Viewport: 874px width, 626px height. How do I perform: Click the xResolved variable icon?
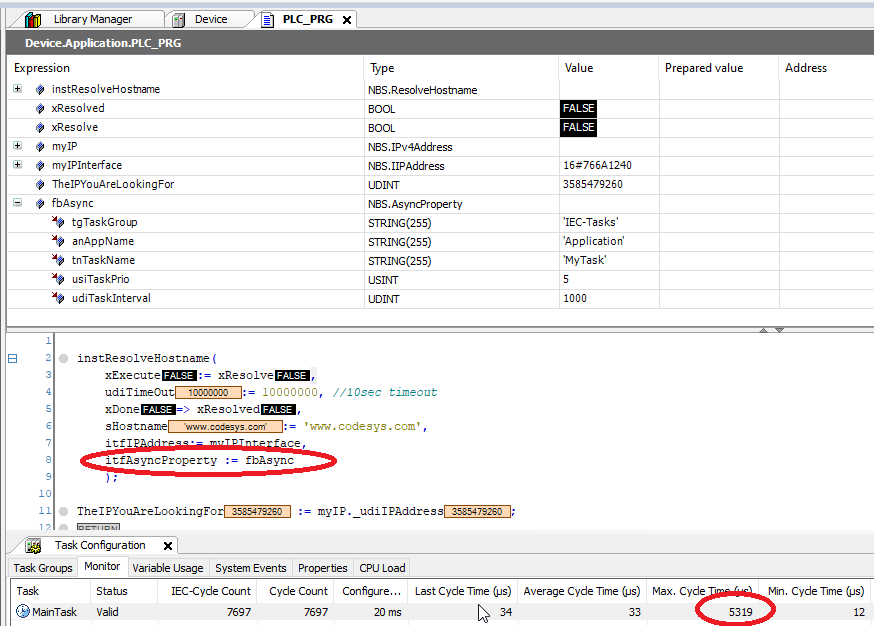tap(40, 109)
